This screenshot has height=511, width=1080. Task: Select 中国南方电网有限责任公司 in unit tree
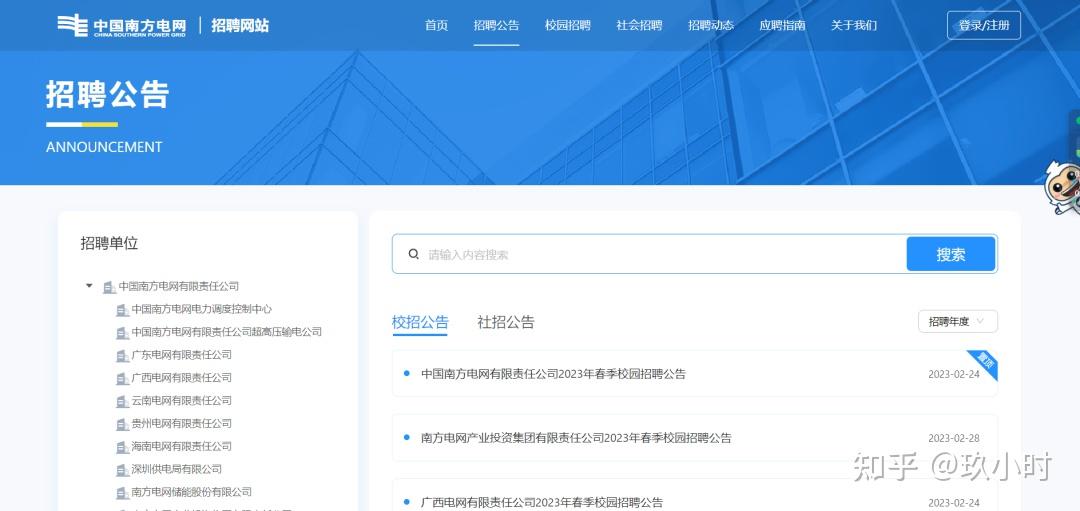(179, 286)
